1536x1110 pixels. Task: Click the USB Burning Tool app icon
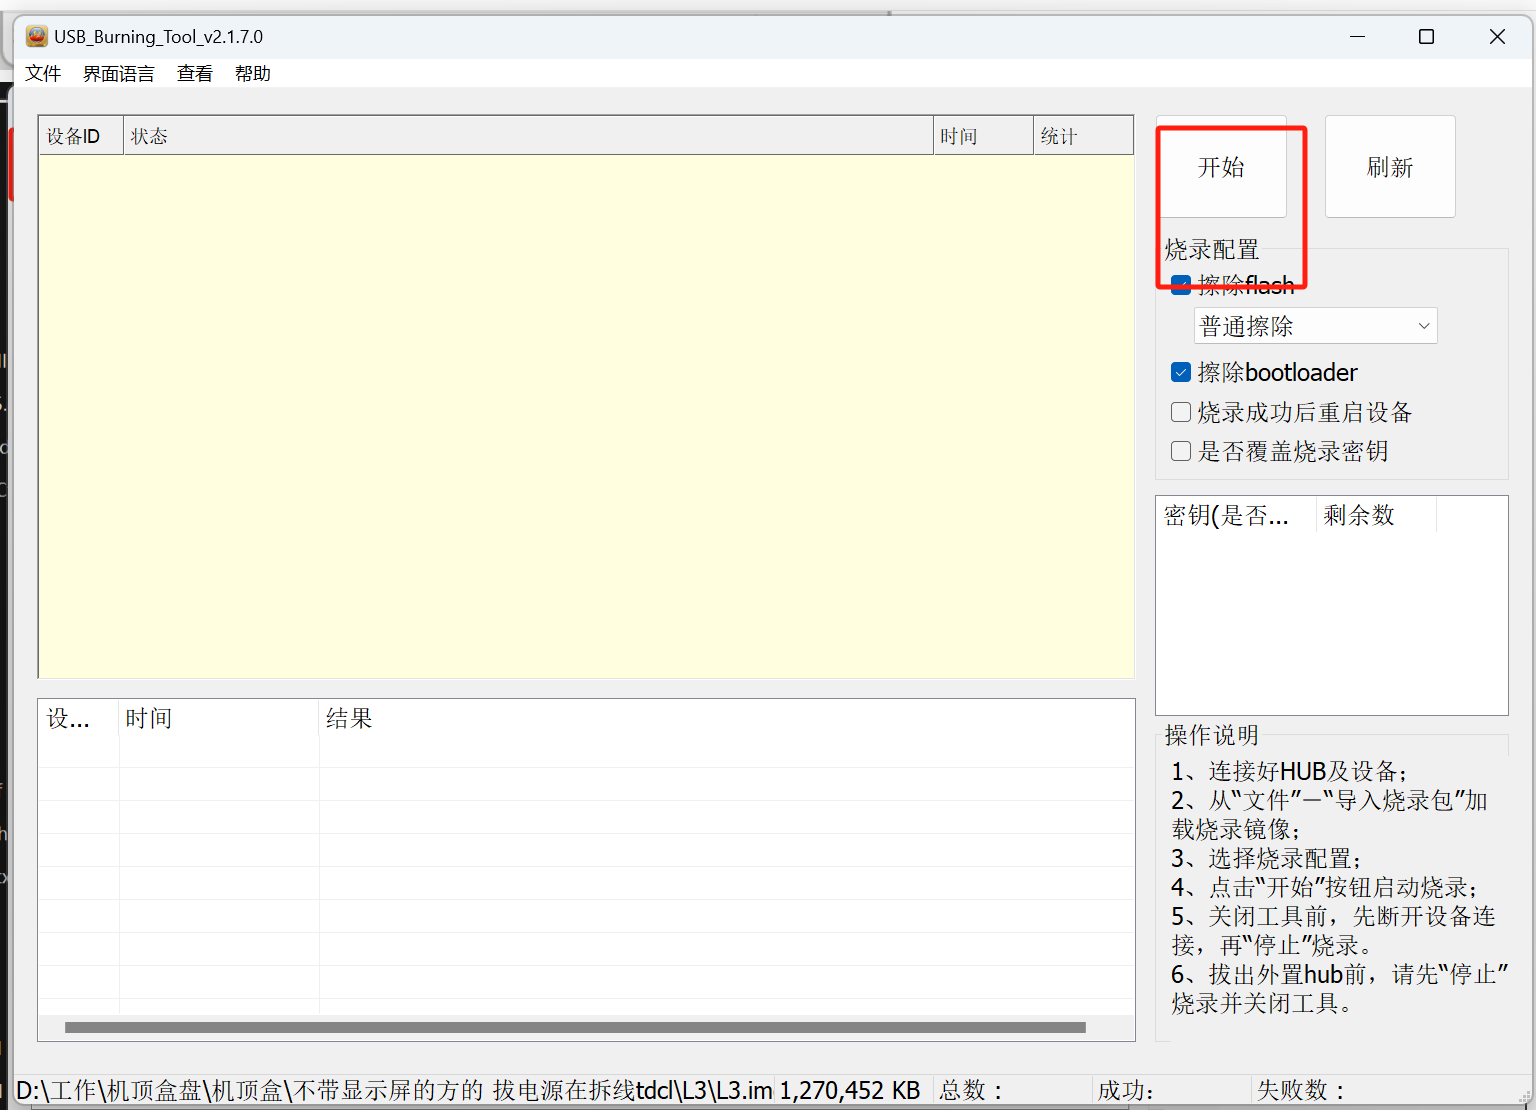click(37, 37)
